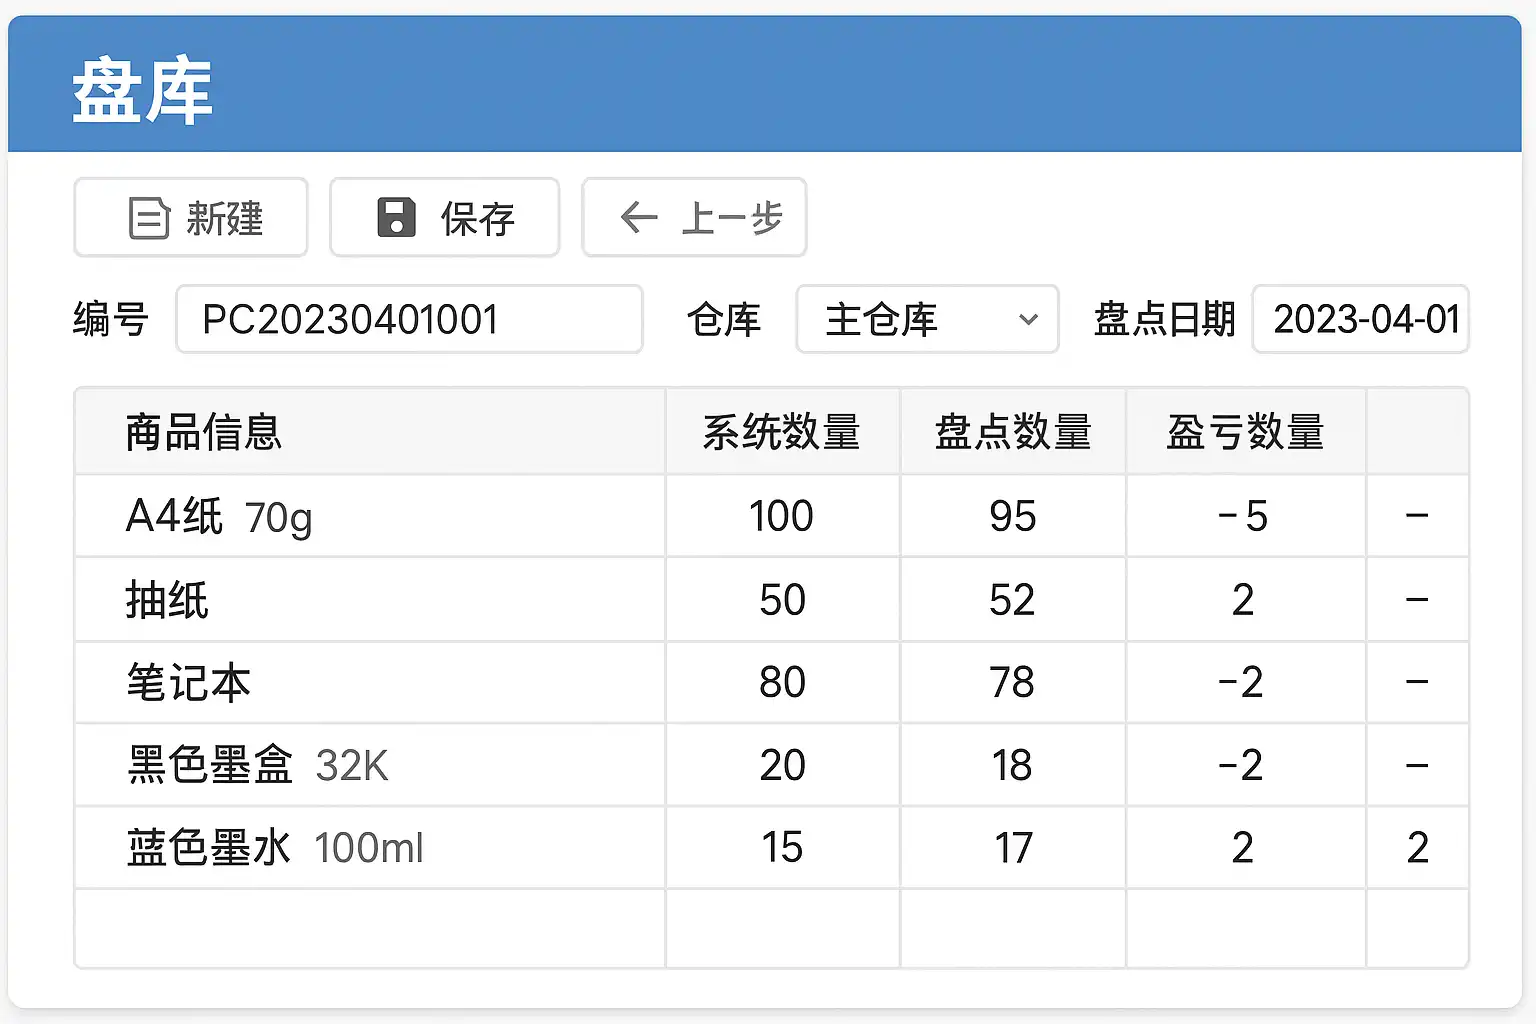Focus the 编号 input field PC20230401001
Screen dimensions: 1536x1024
[x=408, y=320]
